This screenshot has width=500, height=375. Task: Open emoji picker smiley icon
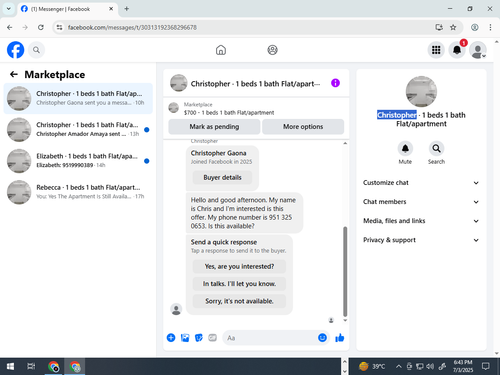click(x=322, y=338)
